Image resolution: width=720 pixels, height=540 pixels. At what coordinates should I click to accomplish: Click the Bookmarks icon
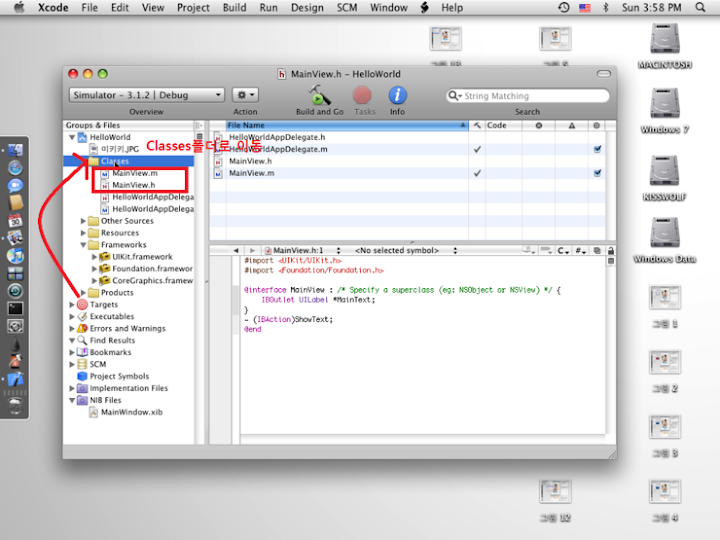(x=82, y=352)
